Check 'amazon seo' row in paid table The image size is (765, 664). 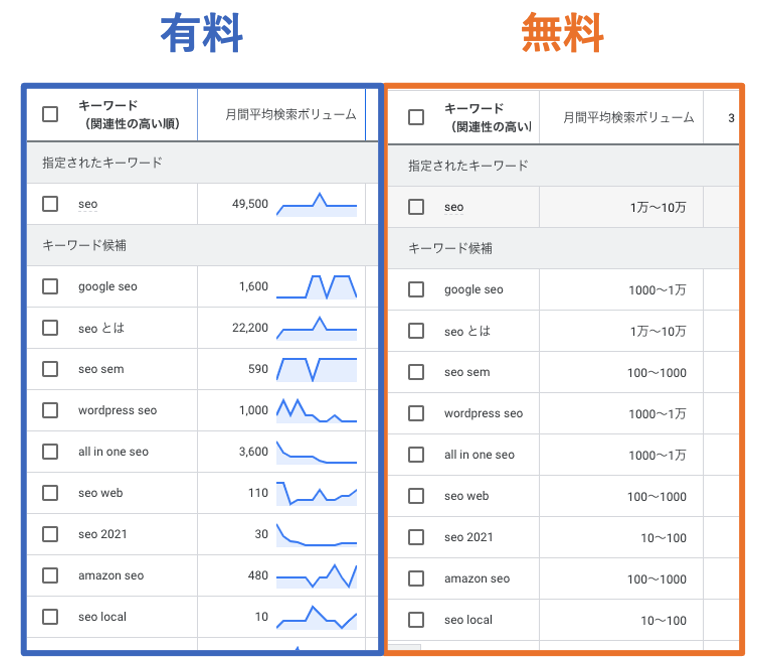(x=50, y=576)
